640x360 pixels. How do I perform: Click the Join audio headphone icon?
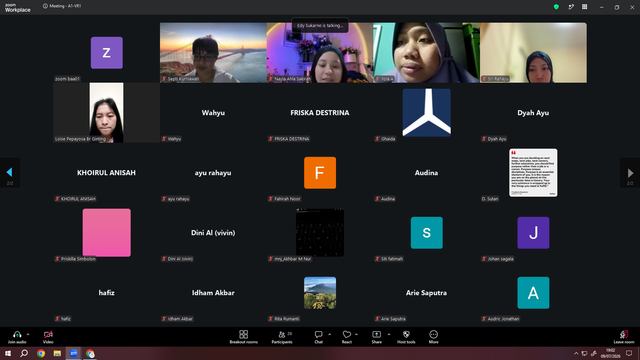[17, 334]
